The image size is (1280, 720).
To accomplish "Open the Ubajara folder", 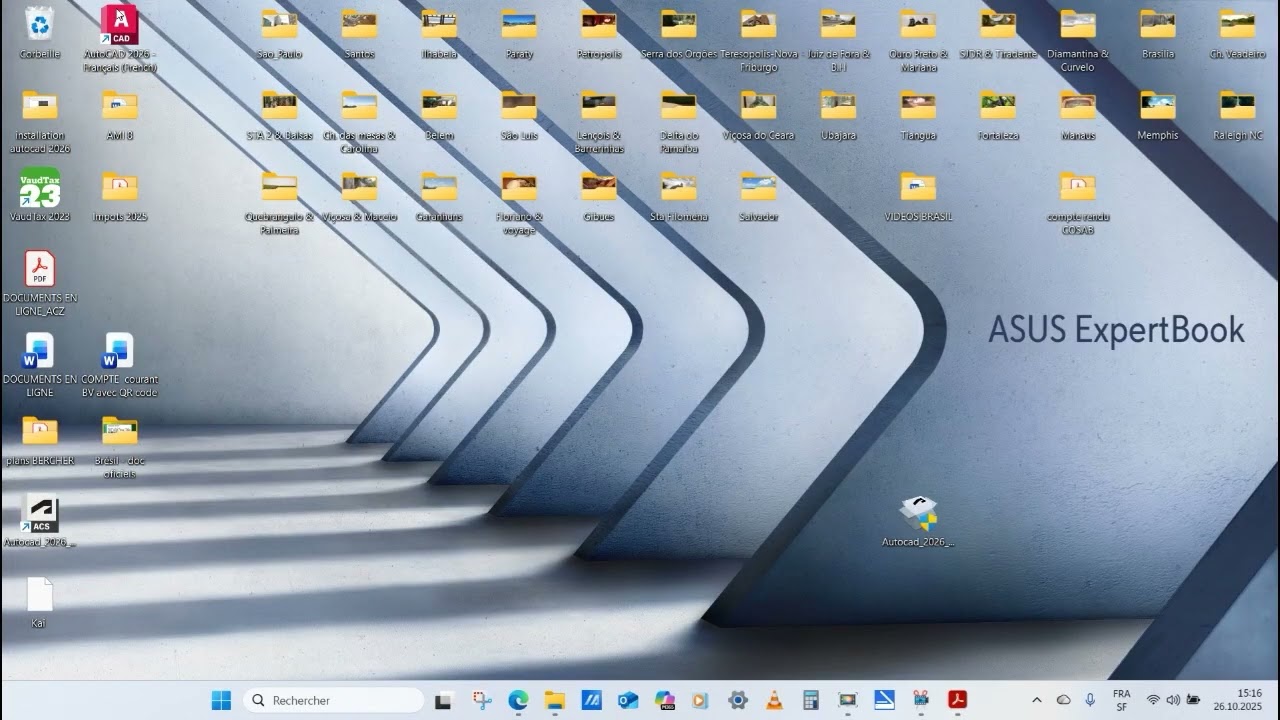I will coord(838,114).
